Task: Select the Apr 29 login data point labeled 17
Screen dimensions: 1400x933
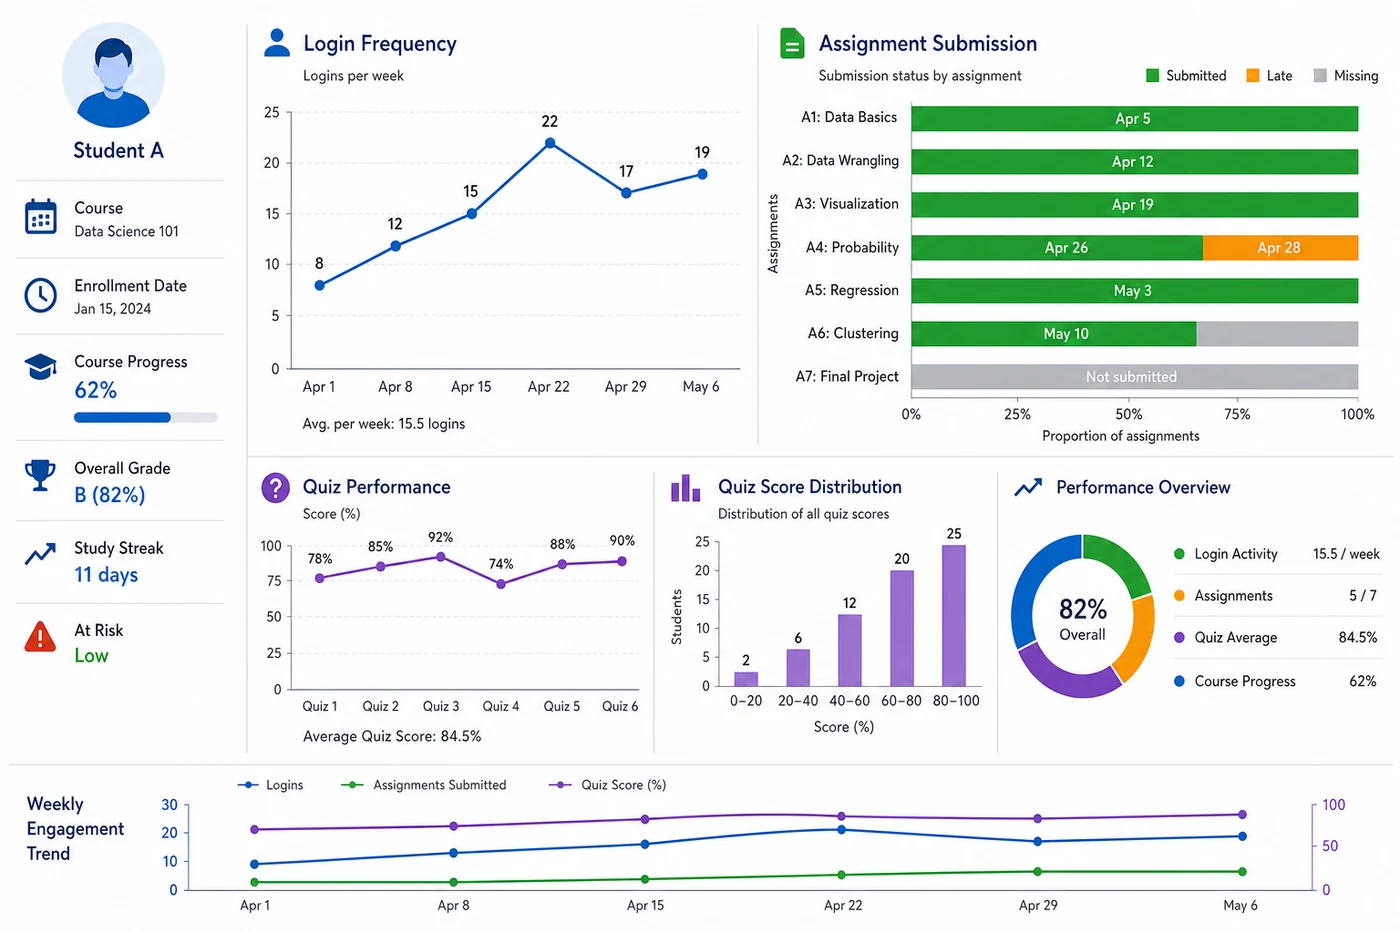Action: click(626, 193)
